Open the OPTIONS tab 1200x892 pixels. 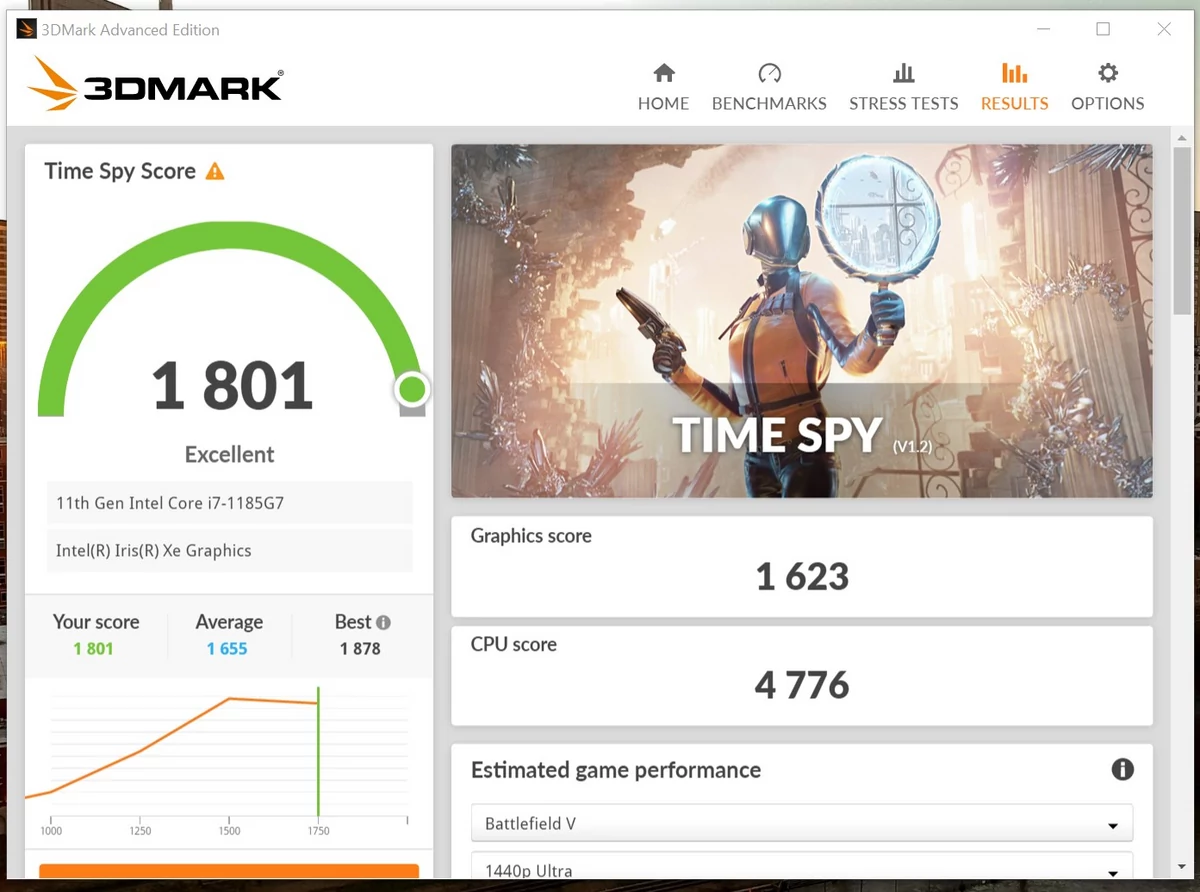tap(1107, 87)
